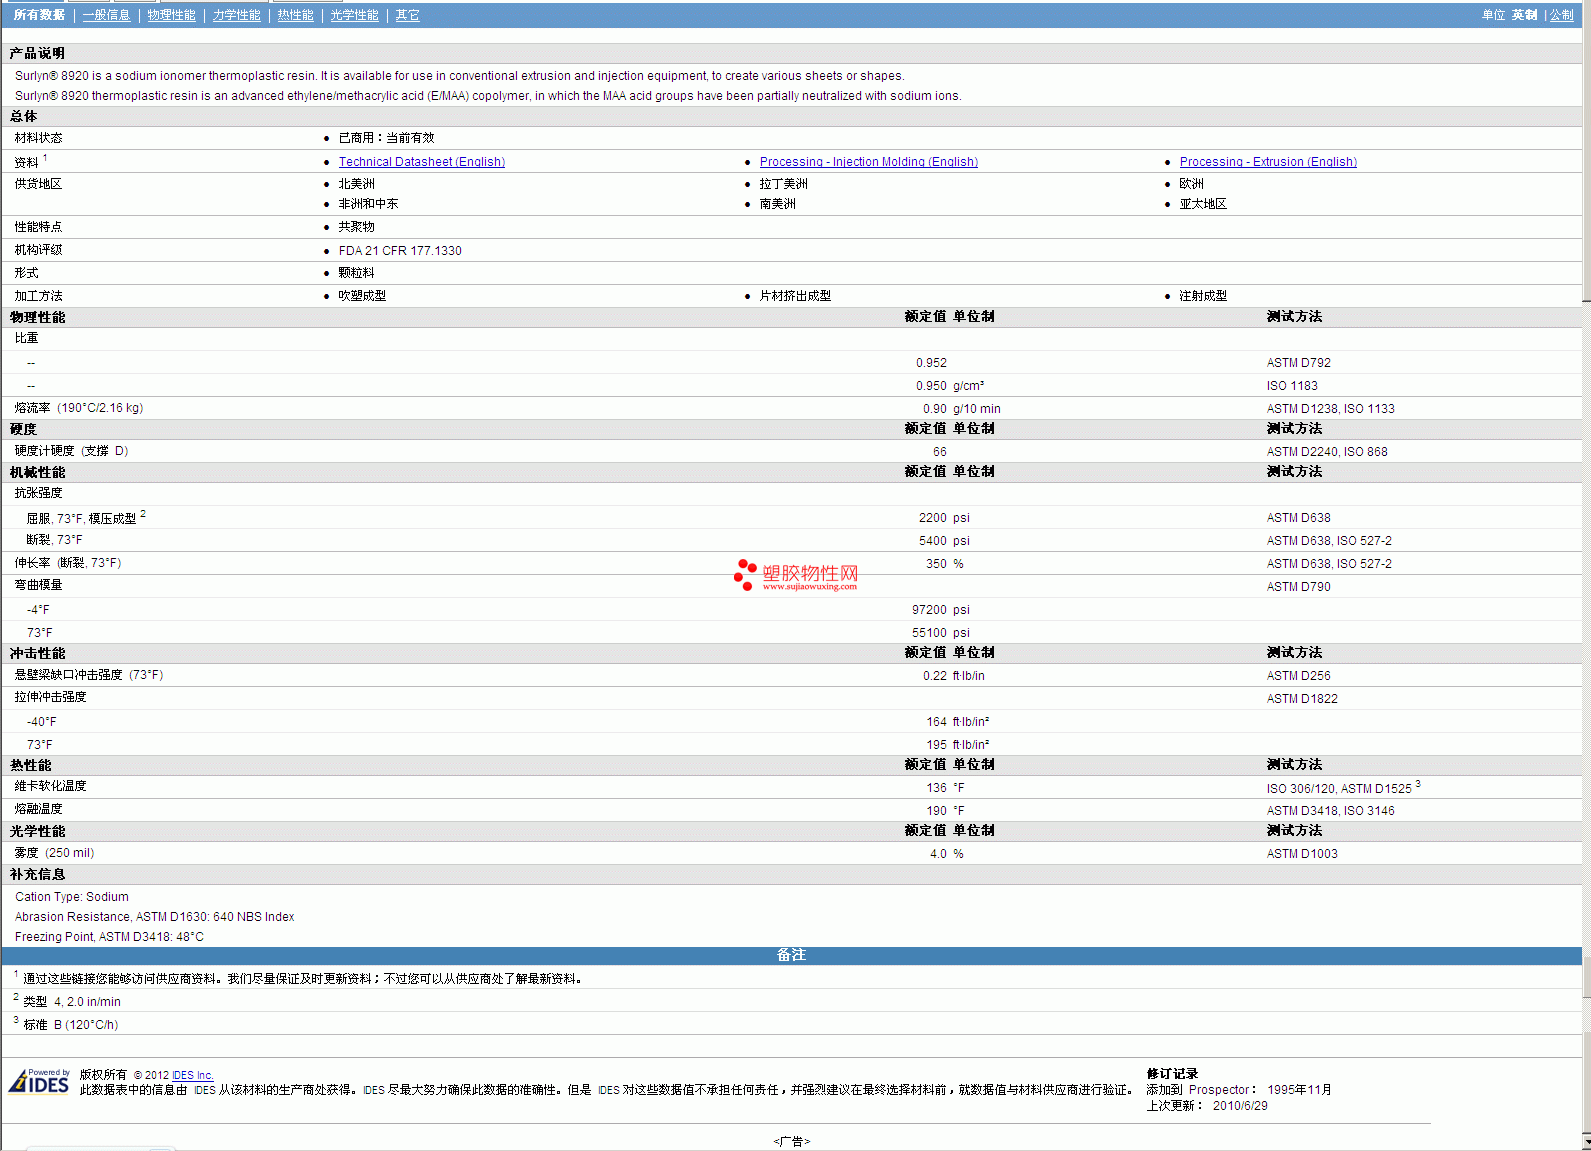Open Technical Datasheet (English) link
1591x1151 pixels.
[421, 162]
